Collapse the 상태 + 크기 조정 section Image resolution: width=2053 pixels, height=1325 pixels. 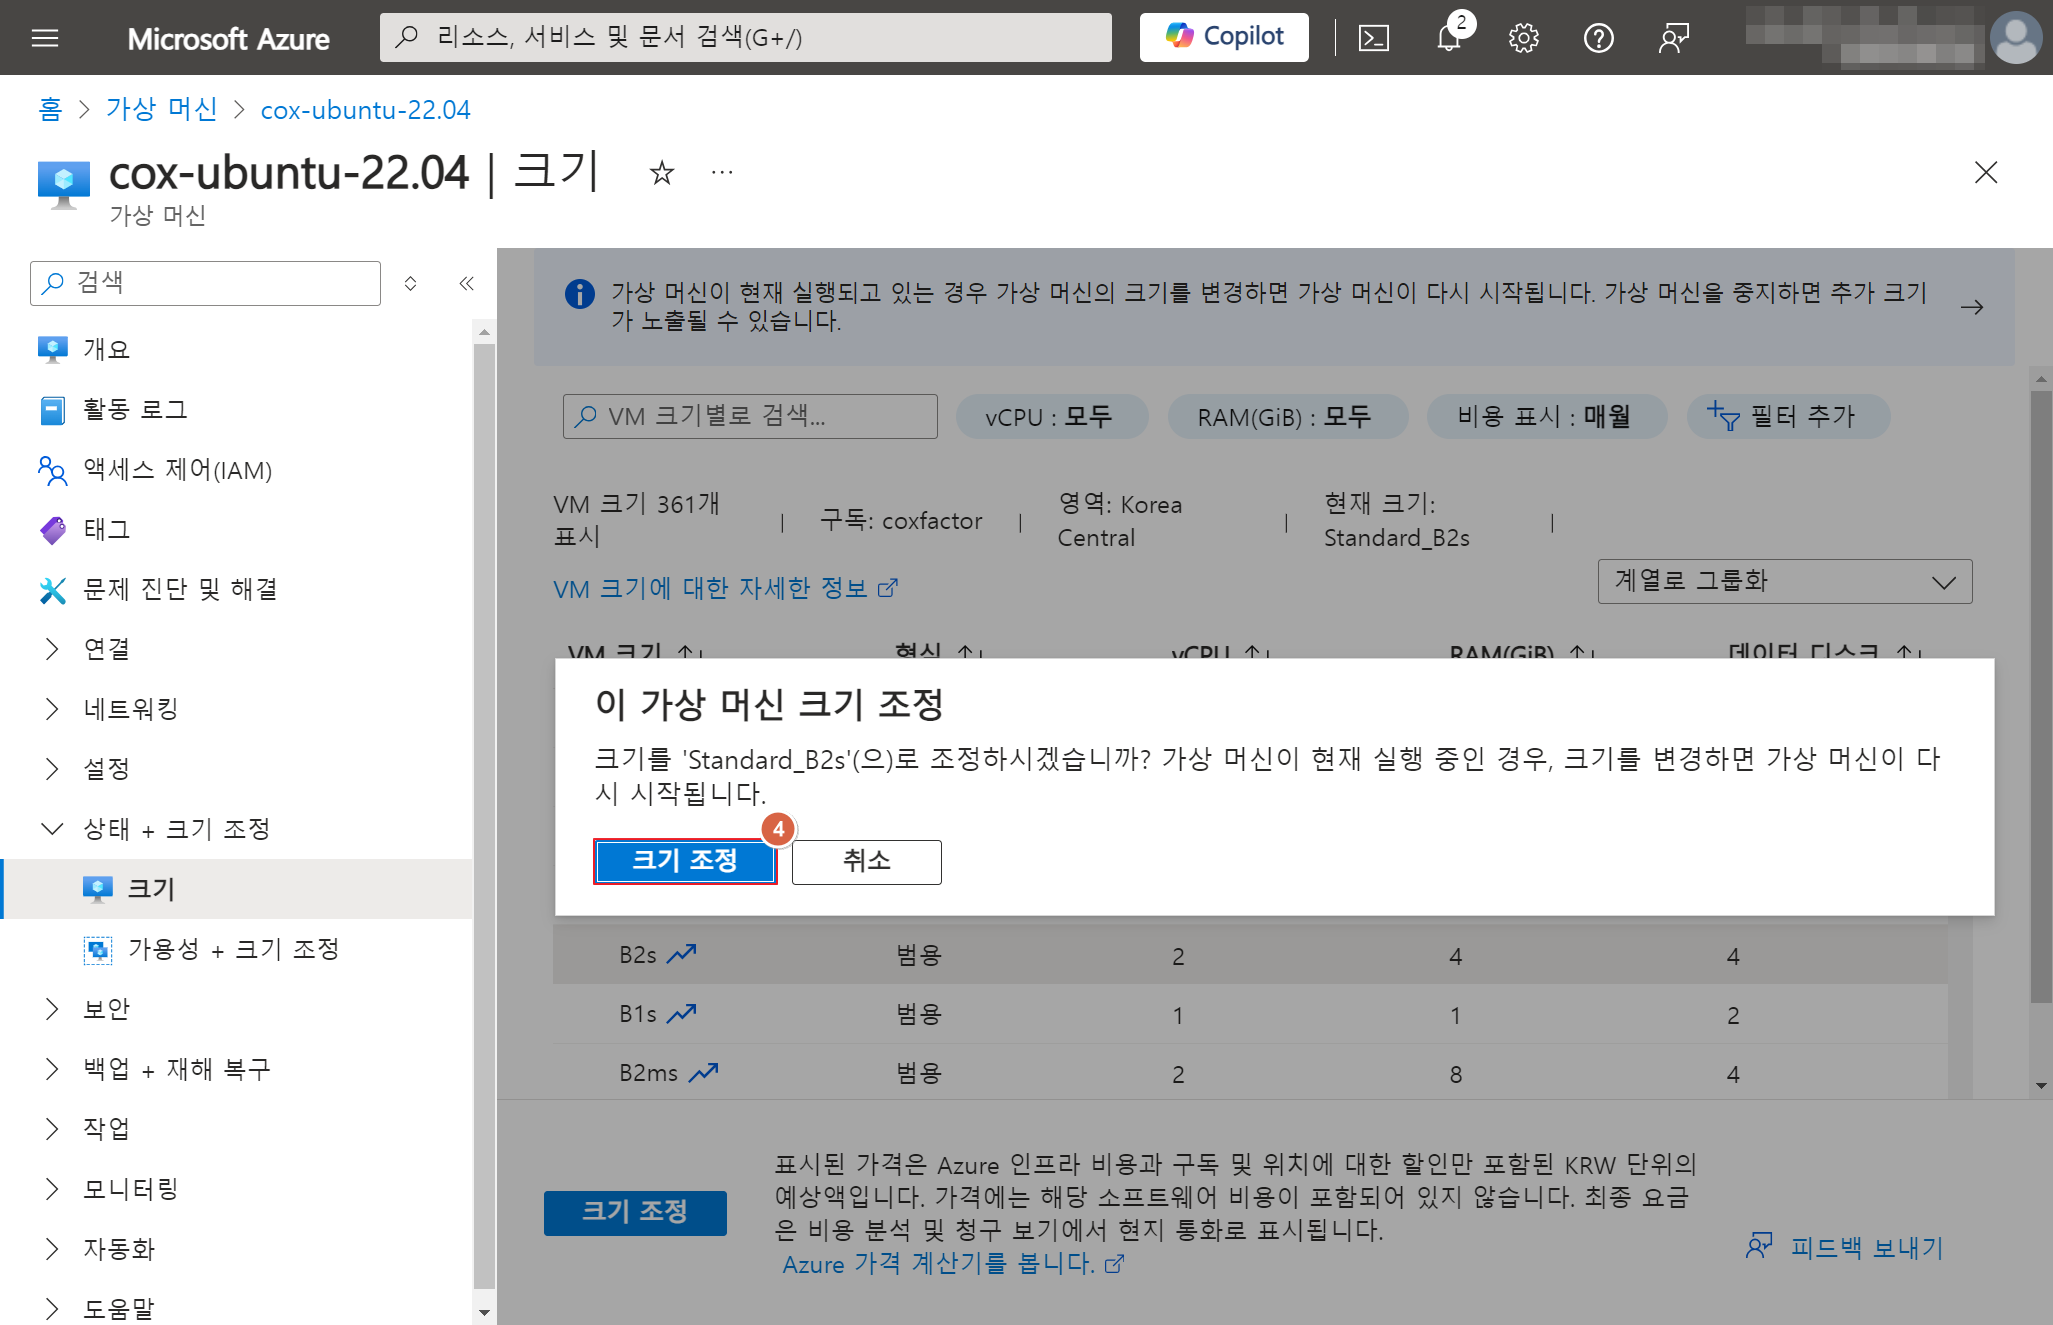176,829
